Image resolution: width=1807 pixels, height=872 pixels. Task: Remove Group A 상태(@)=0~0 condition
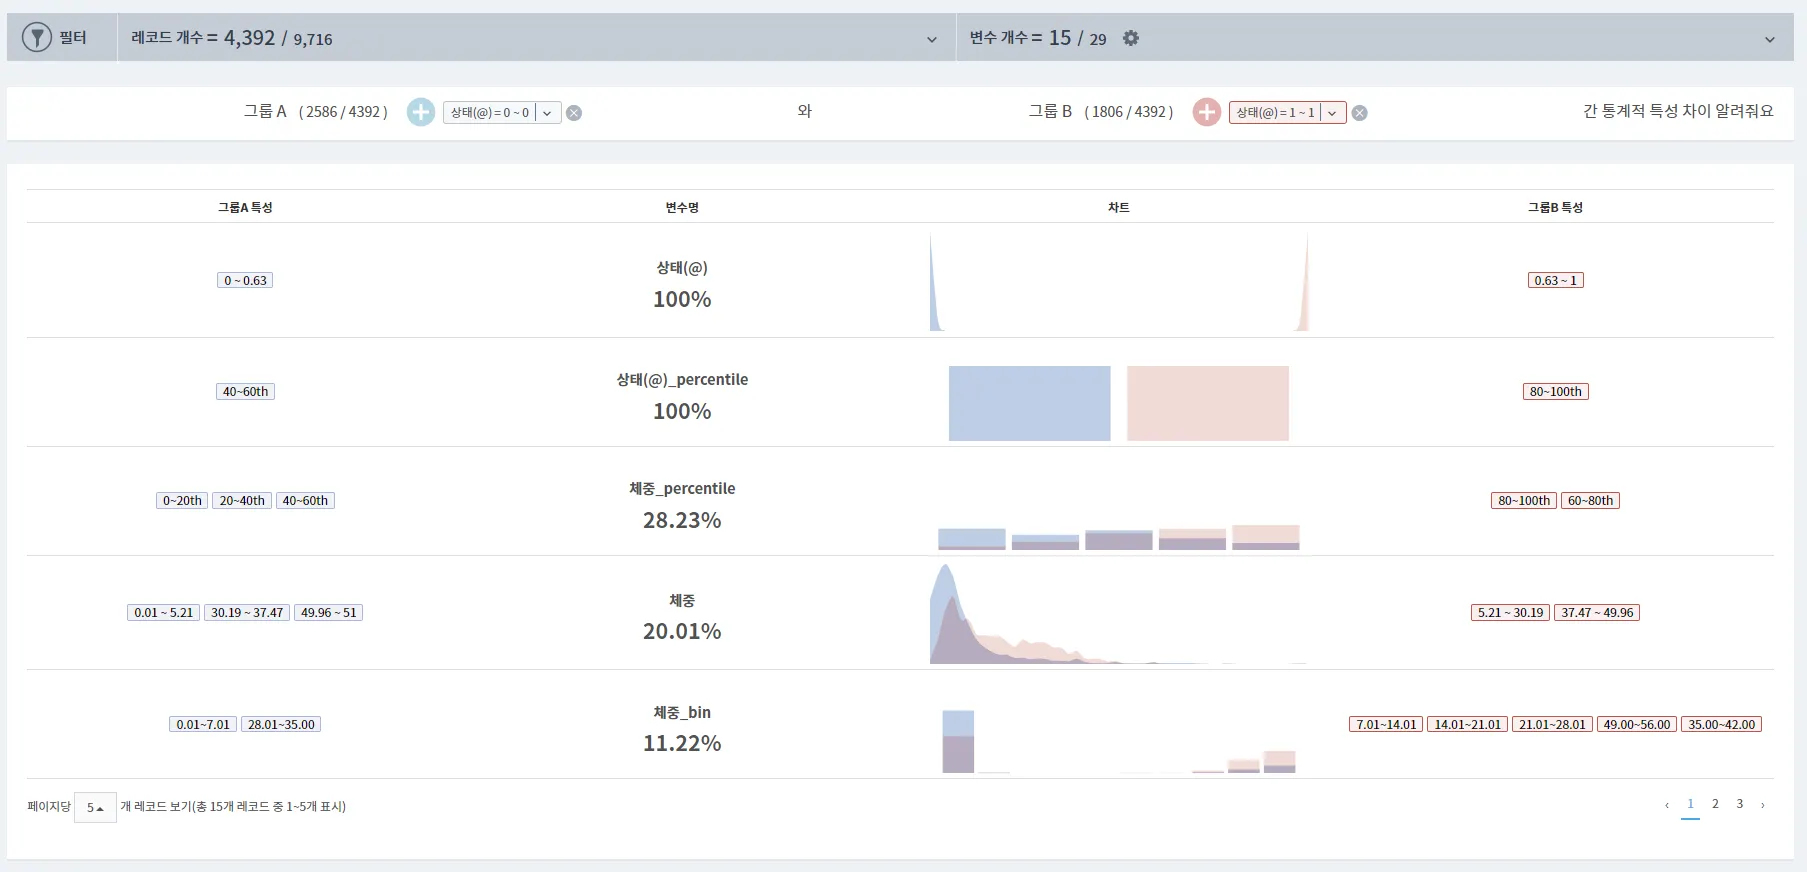click(x=574, y=113)
